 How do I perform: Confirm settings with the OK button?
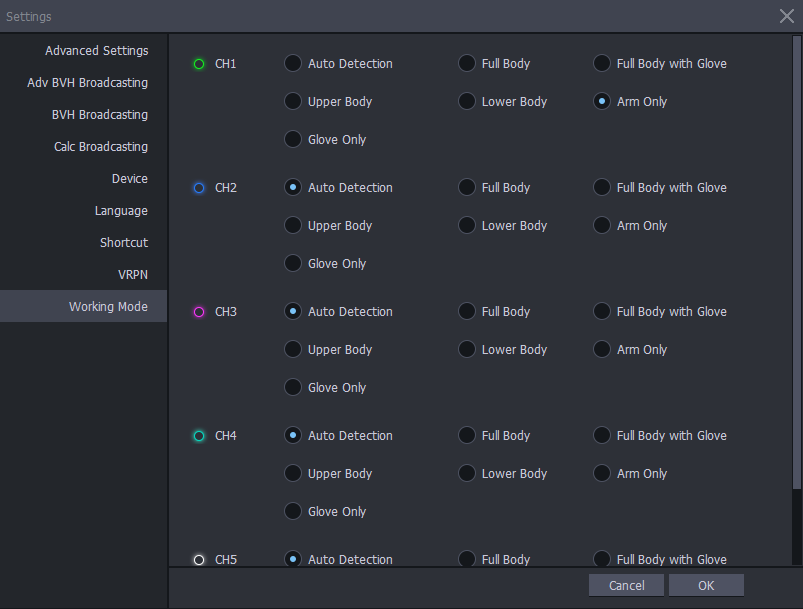705,584
